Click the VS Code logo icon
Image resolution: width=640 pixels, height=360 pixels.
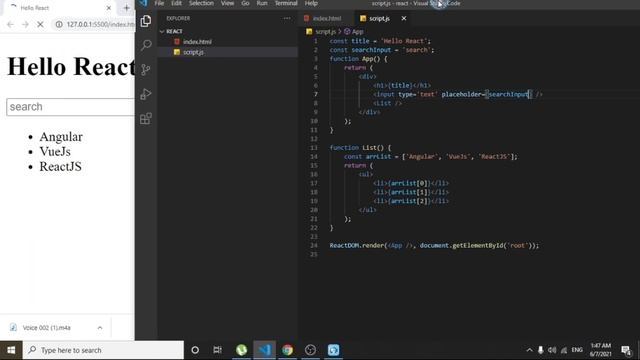click(143, 3)
